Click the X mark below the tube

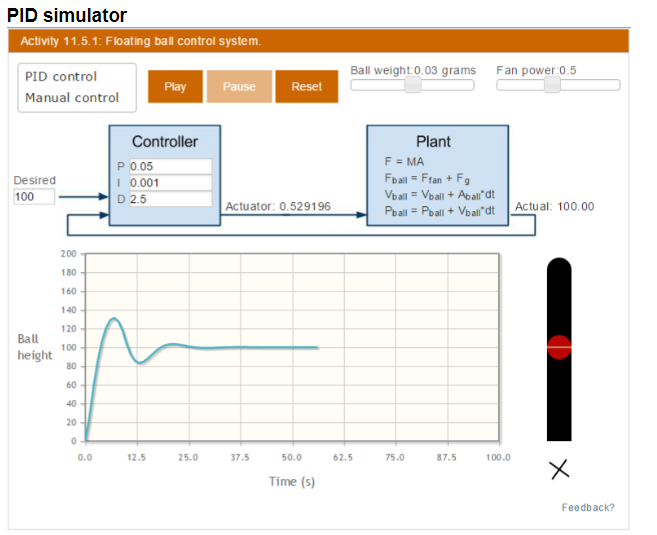559,469
